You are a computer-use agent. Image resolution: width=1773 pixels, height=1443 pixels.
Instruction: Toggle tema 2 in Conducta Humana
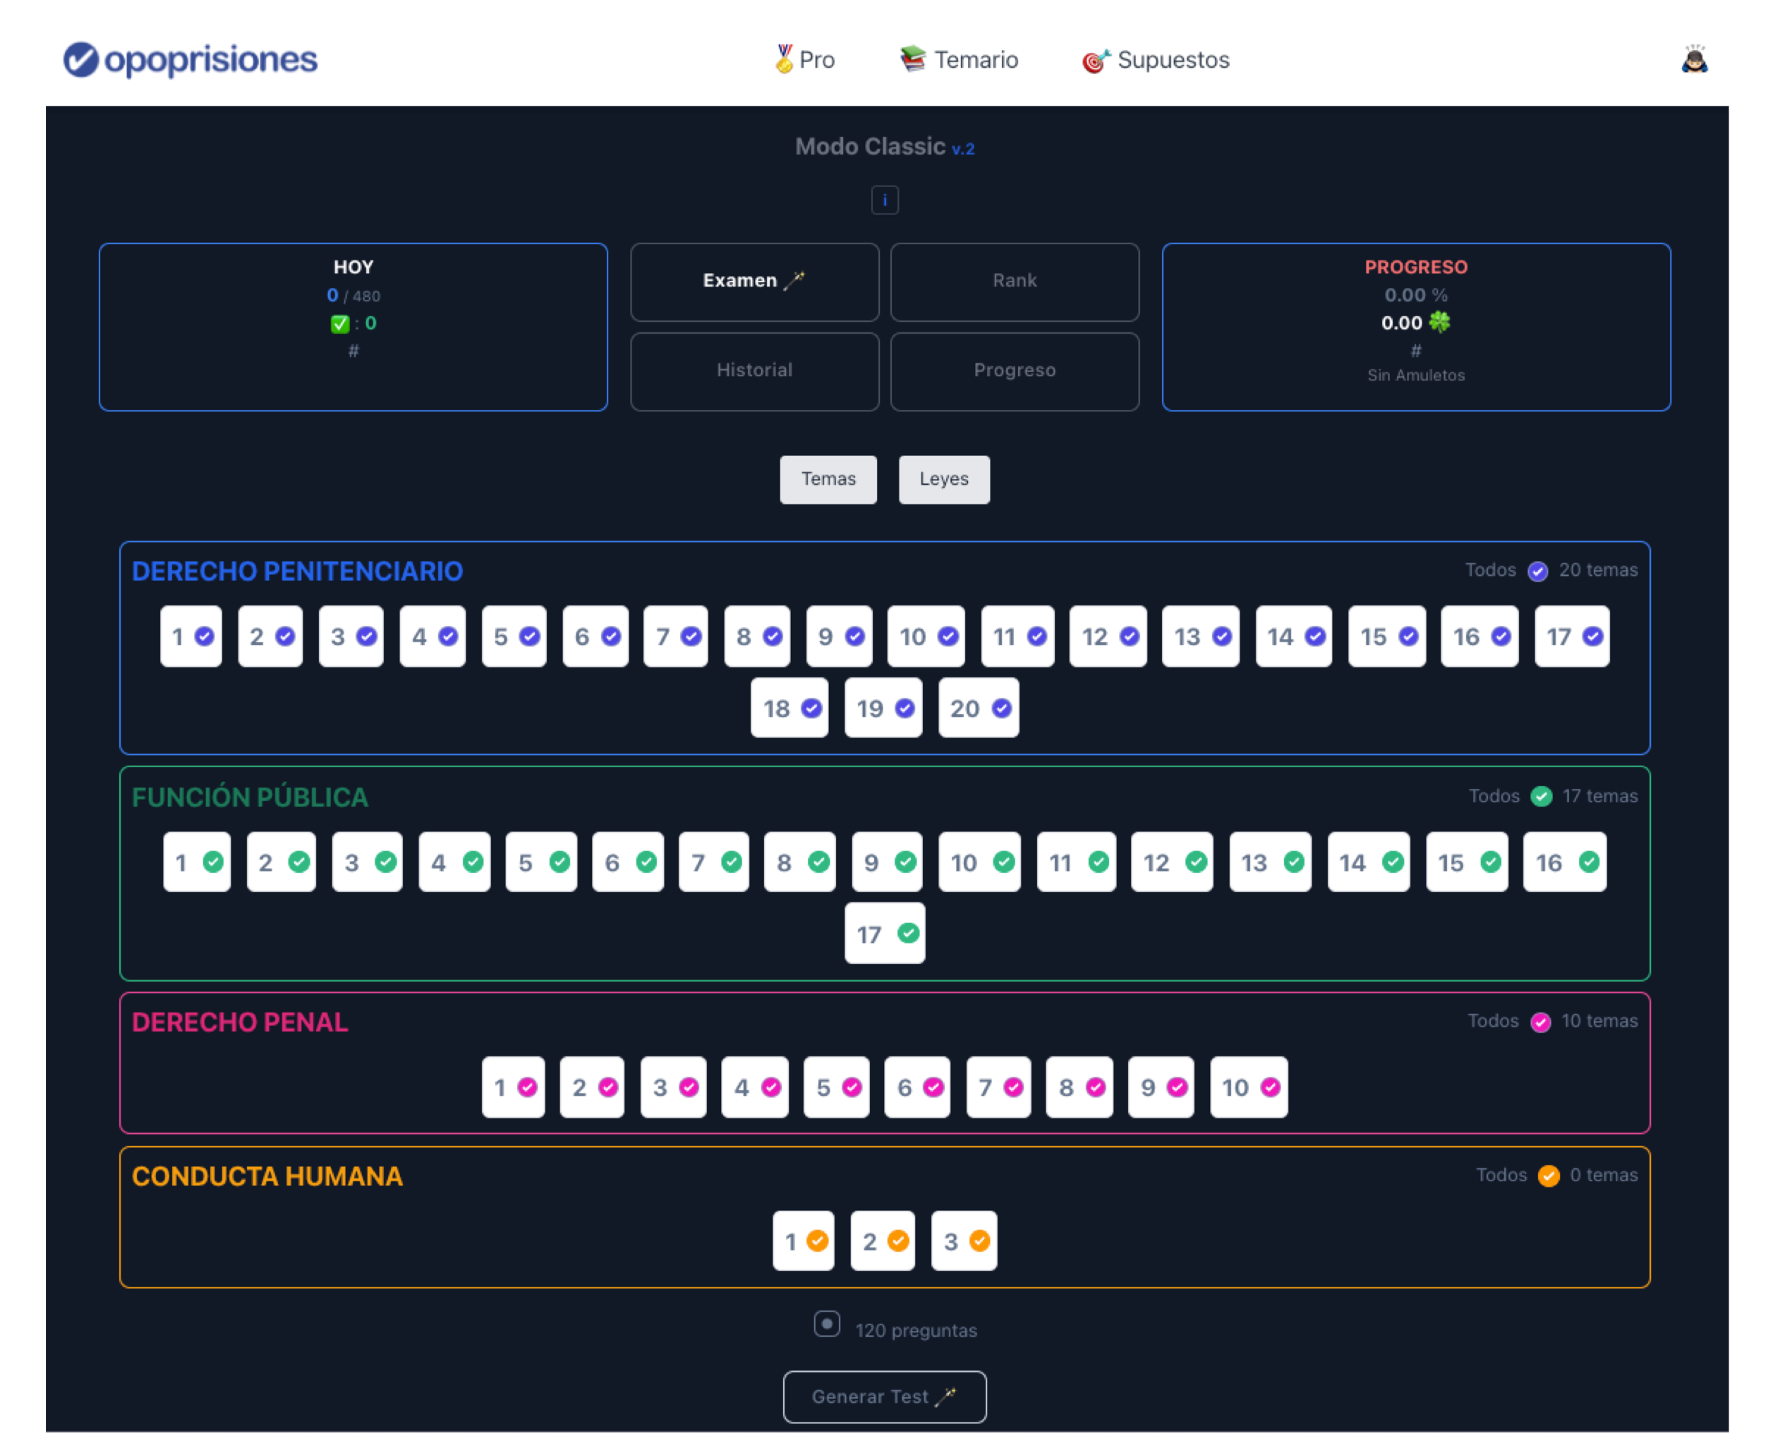pos(883,1241)
